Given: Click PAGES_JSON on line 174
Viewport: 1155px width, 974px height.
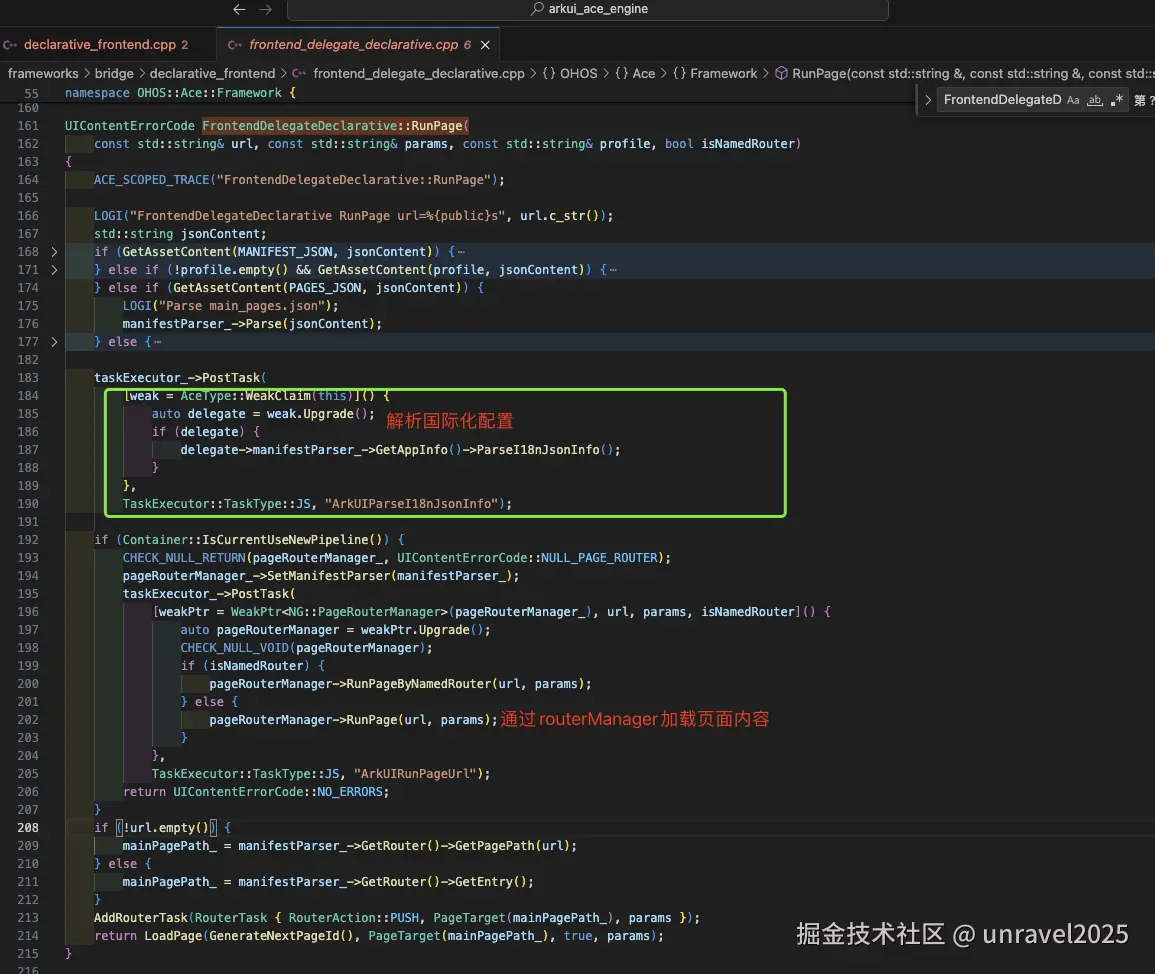Looking at the screenshot, I should [x=325, y=288].
